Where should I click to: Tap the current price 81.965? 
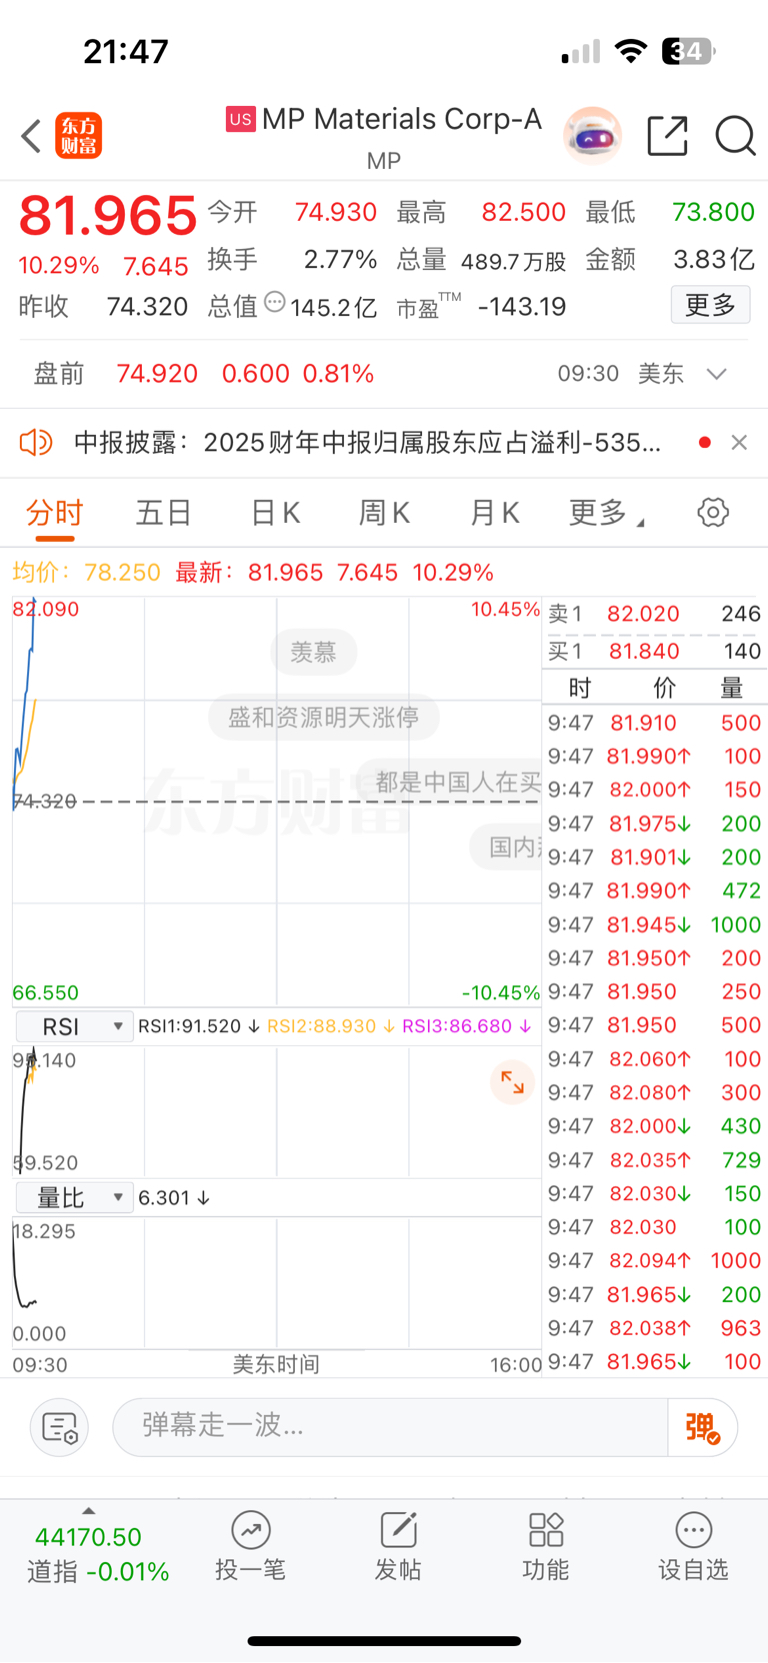click(108, 215)
